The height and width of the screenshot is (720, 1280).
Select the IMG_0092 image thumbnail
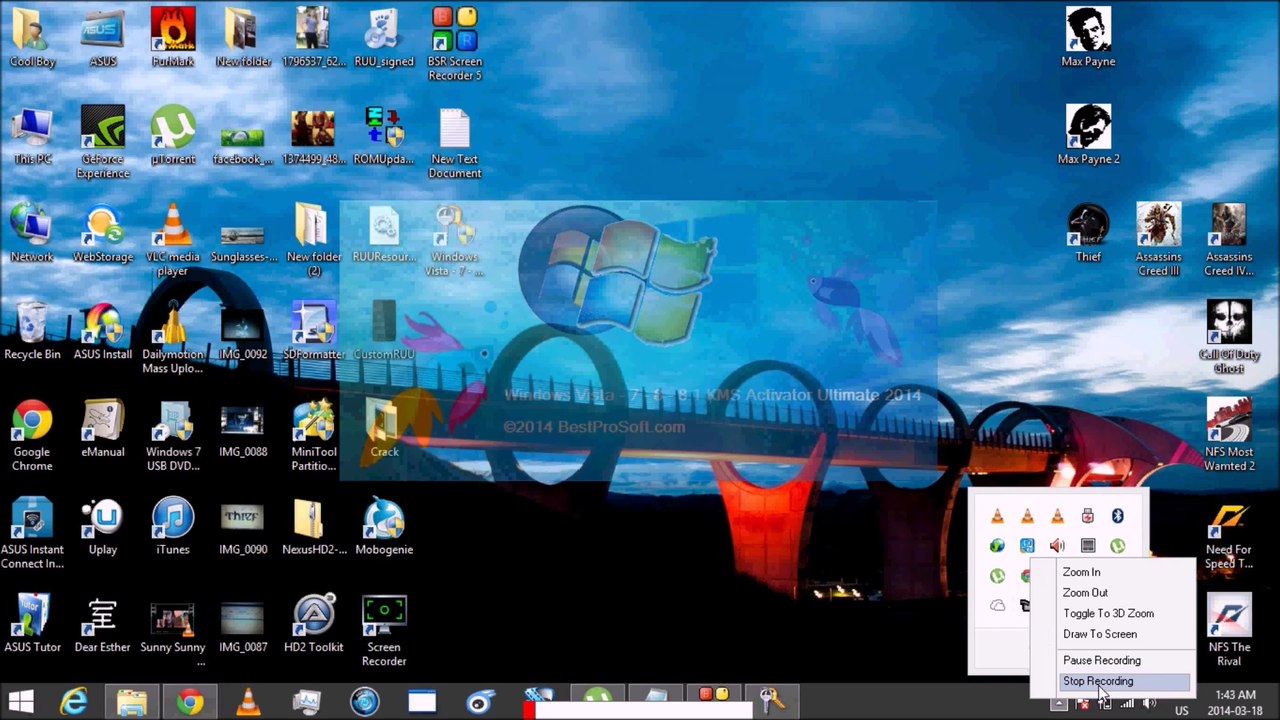(x=243, y=331)
